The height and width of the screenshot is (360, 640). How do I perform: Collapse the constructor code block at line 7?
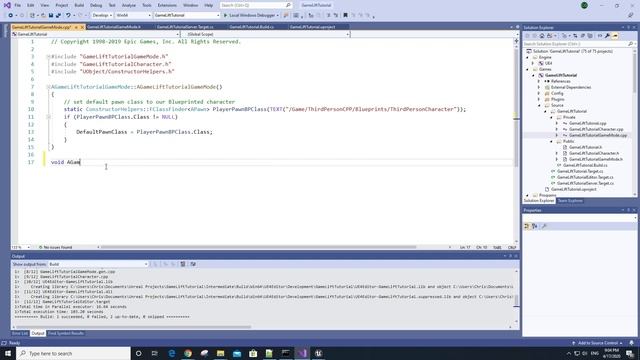[48, 87]
